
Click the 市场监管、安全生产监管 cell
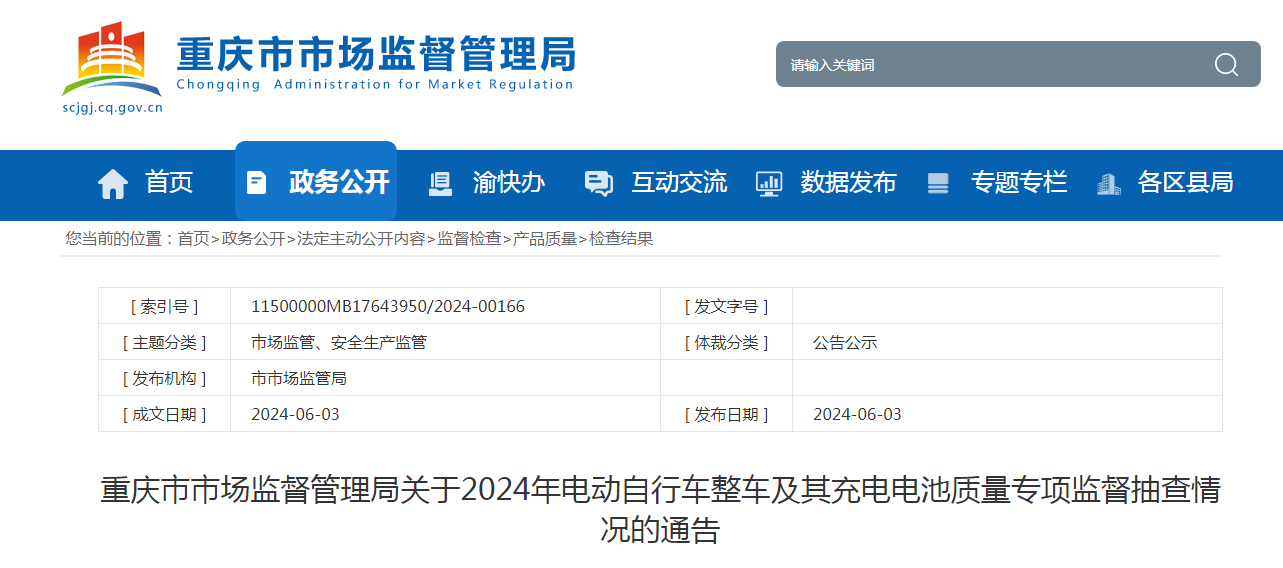[x=339, y=342]
